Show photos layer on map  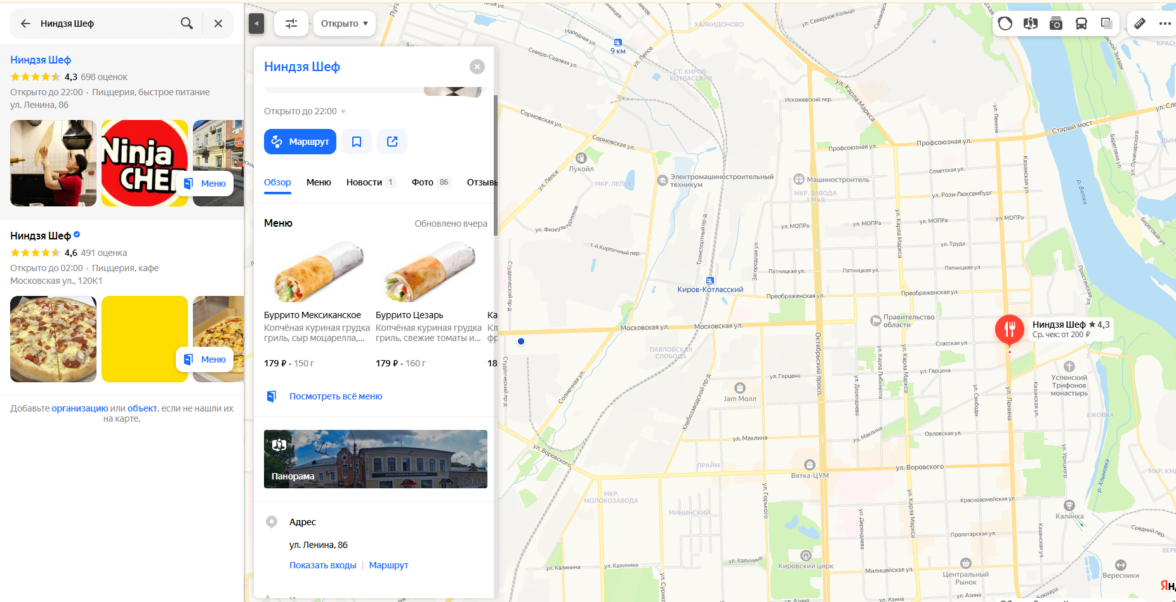pyautogui.click(x=1056, y=23)
